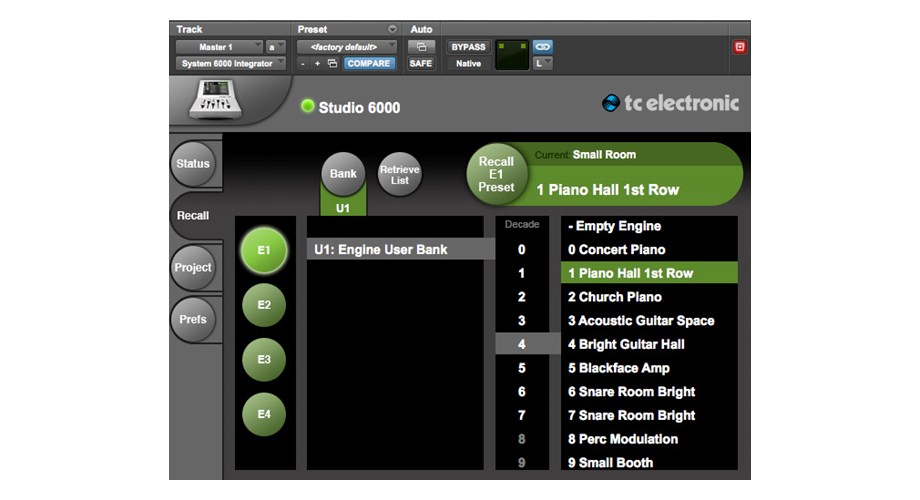Click the Retrieve List button
The height and width of the screenshot is (500, 920).
[x=400, y=174]
